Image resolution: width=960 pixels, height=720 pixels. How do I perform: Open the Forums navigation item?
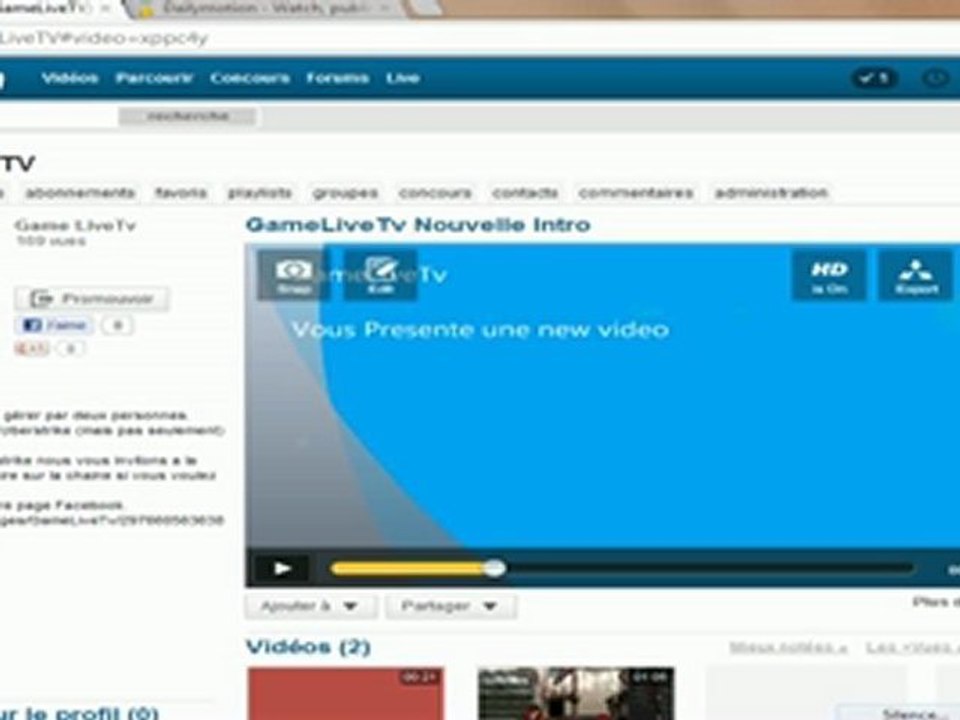[x=337, y=78]
